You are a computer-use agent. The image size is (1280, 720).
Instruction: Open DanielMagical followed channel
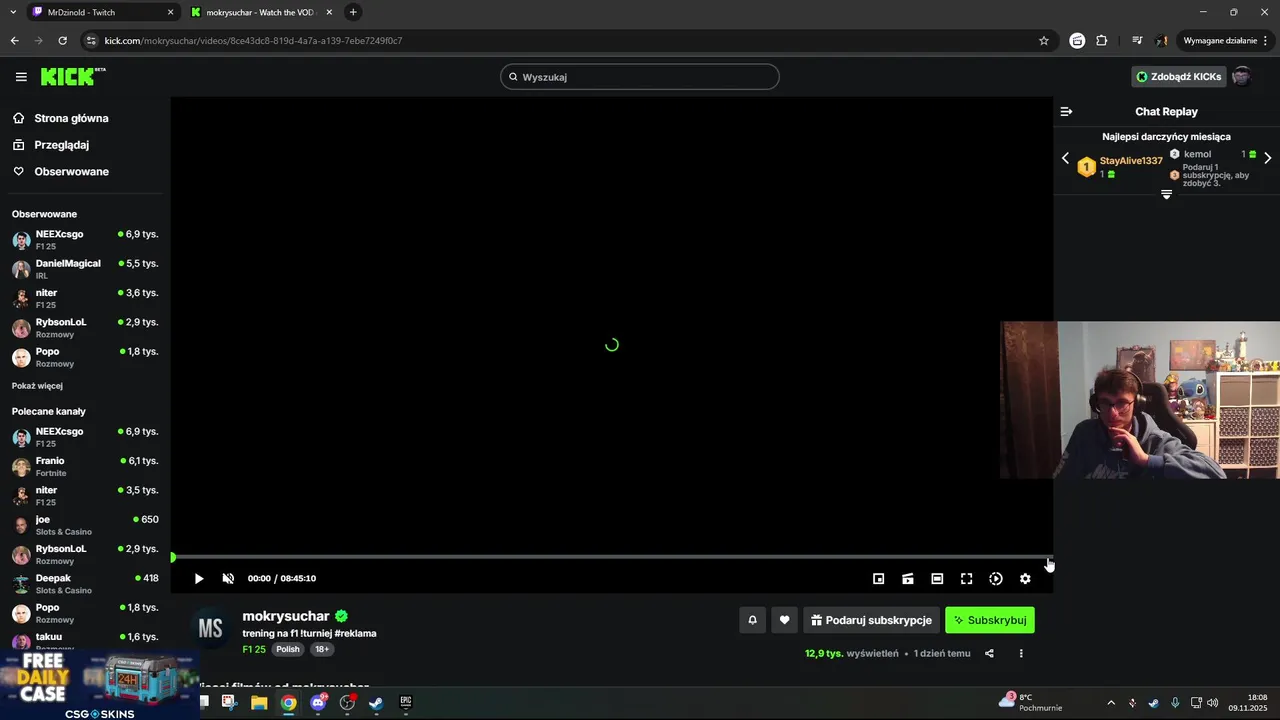pyautogui.click(x=85, y=269)
